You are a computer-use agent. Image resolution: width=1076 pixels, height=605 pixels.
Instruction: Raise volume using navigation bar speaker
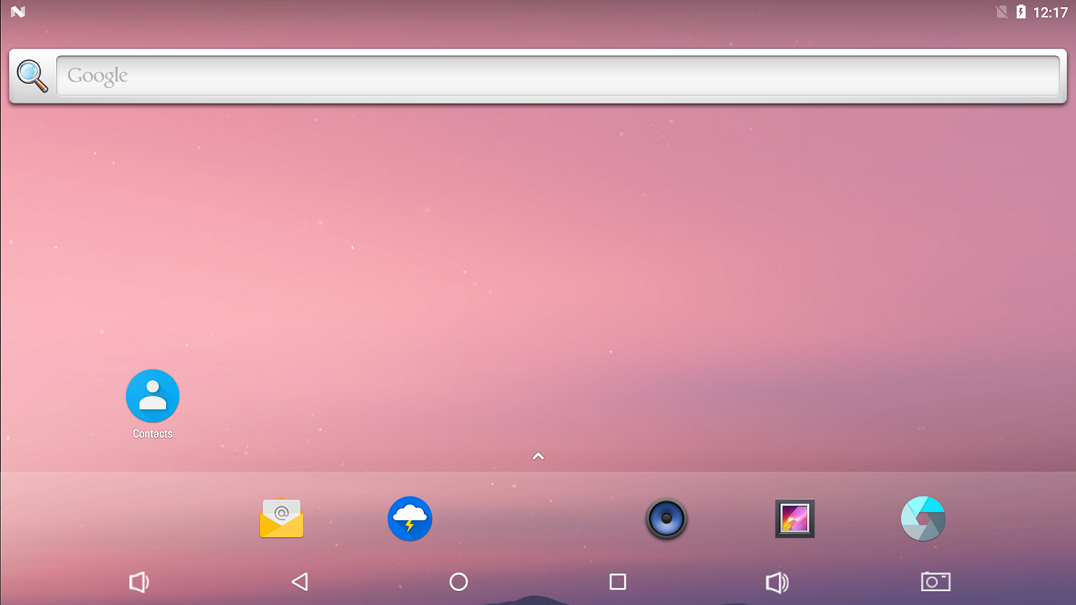777,582
